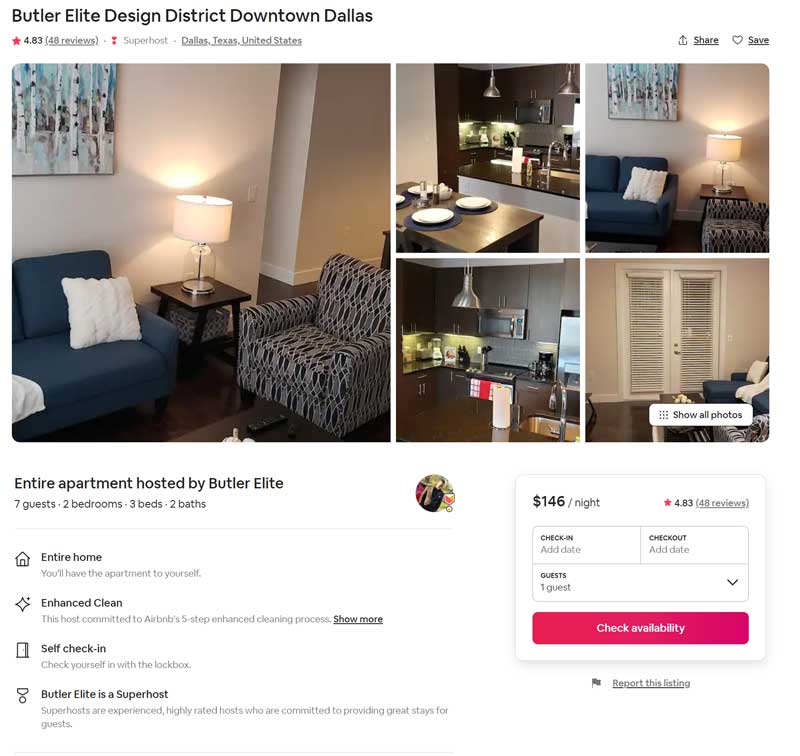Click the flag icon by Report listing
This screenshot has width=800, height=756.
click(596, 683)
